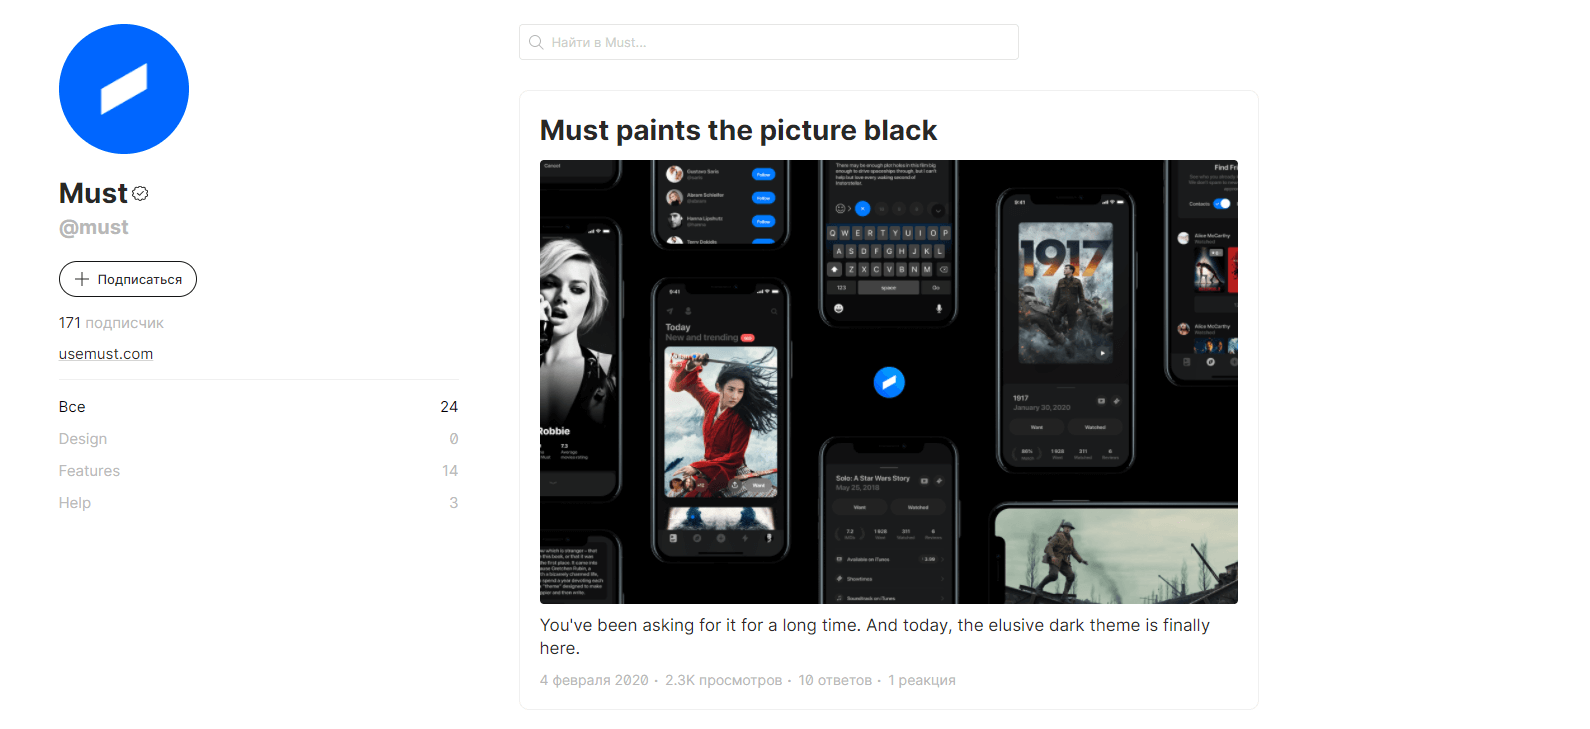1590x729 pixels.
Task: Select the Help category
Action: tap(75, 503)
